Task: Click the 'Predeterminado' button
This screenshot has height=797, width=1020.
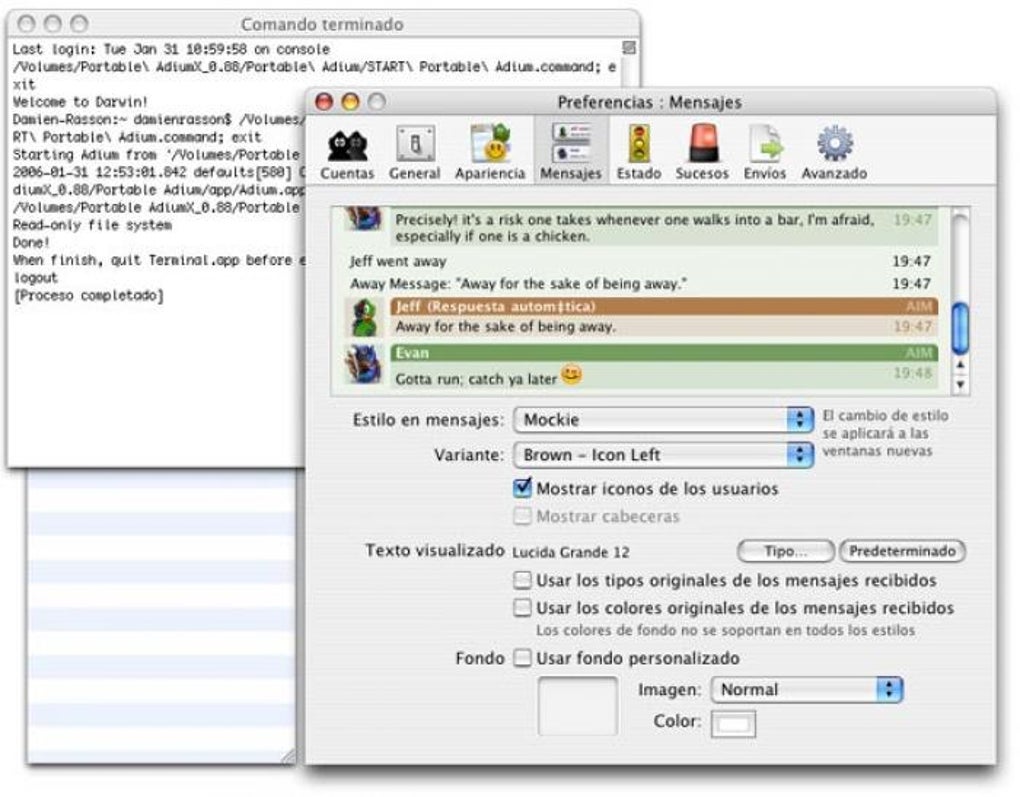Action: tap(902, 551)
